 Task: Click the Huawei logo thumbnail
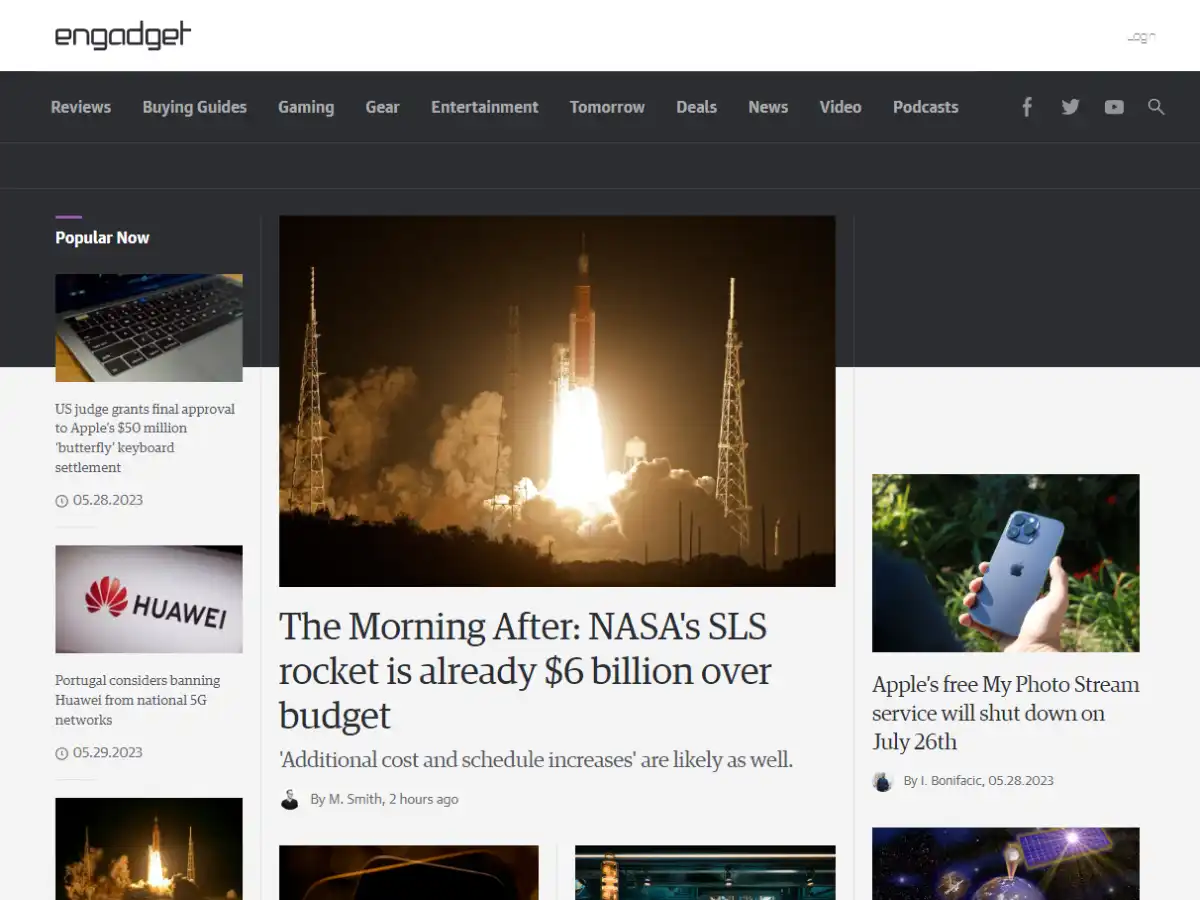tap(149, 599)
